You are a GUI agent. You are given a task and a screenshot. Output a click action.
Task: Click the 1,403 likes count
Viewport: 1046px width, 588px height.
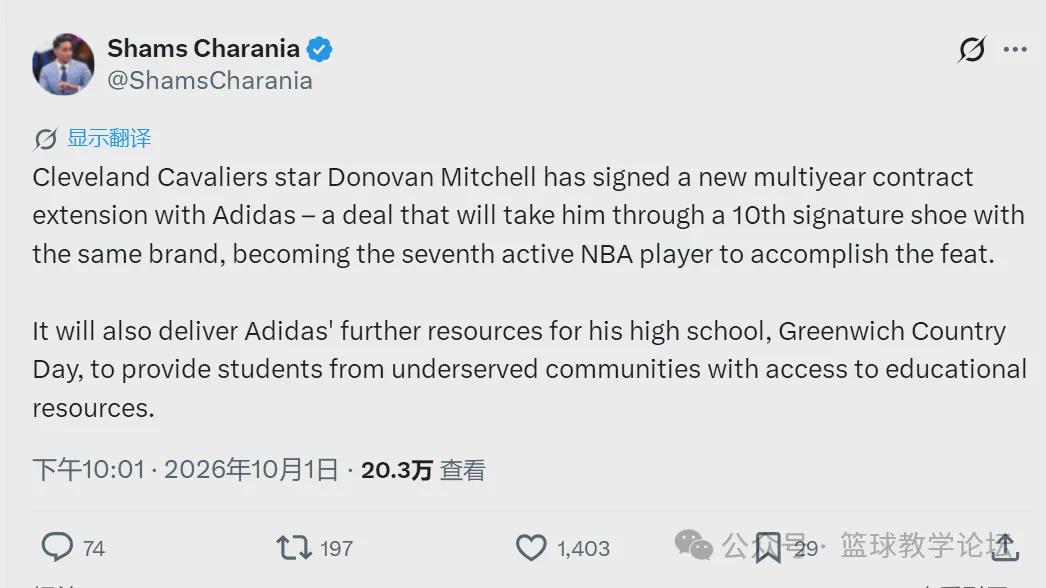pos(584,549)
